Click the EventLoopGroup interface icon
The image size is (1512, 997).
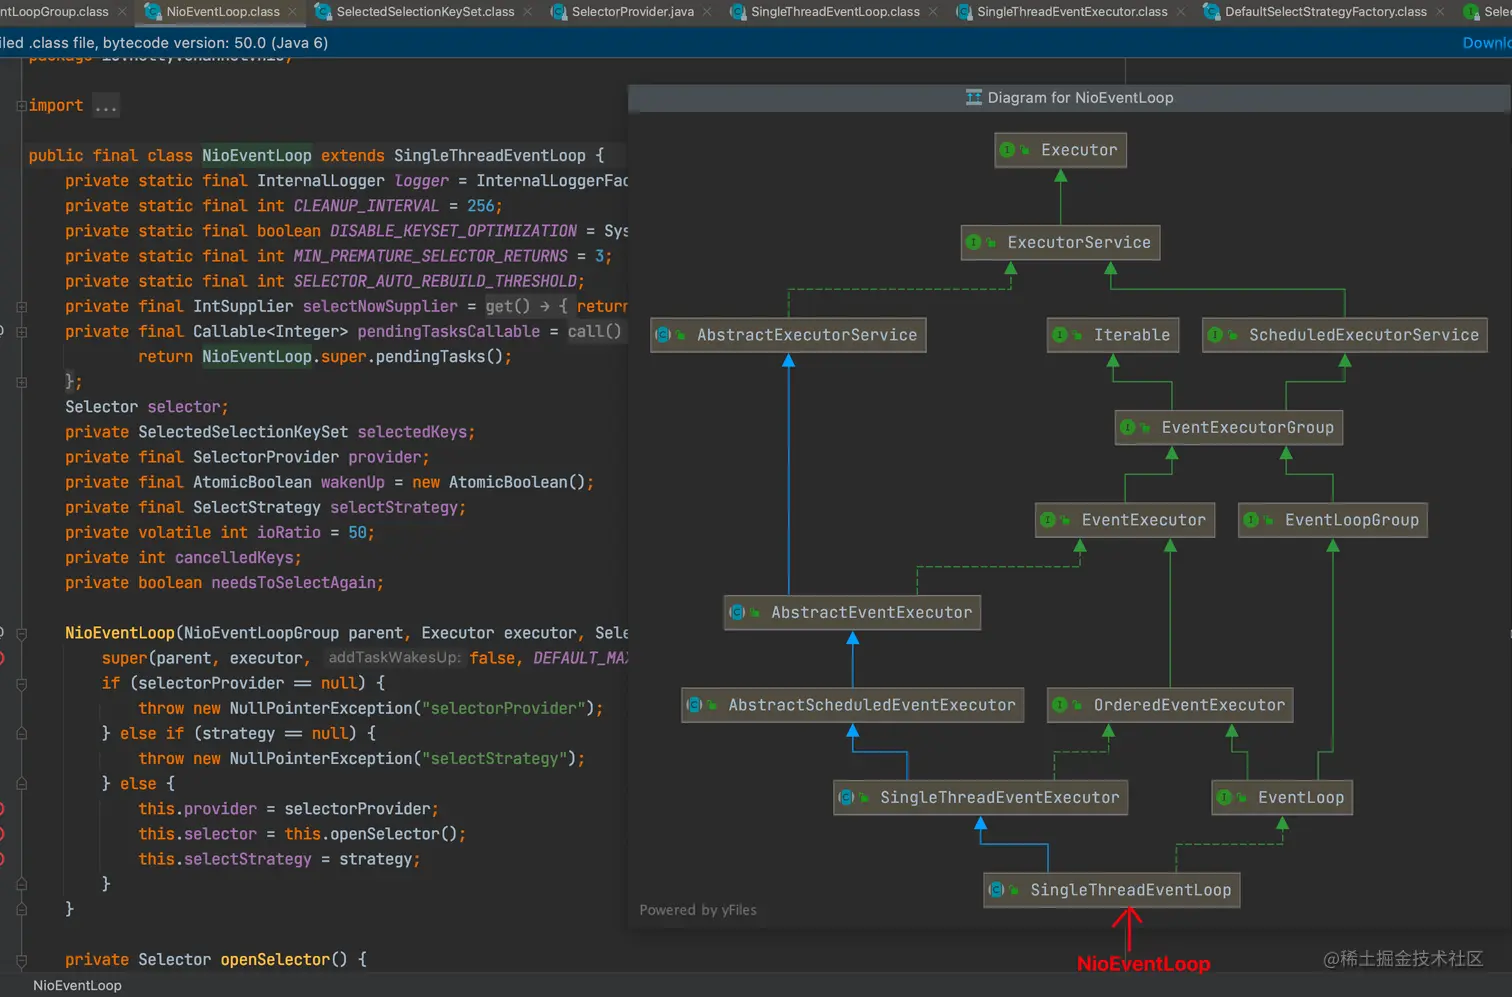tap(1251, 520)
